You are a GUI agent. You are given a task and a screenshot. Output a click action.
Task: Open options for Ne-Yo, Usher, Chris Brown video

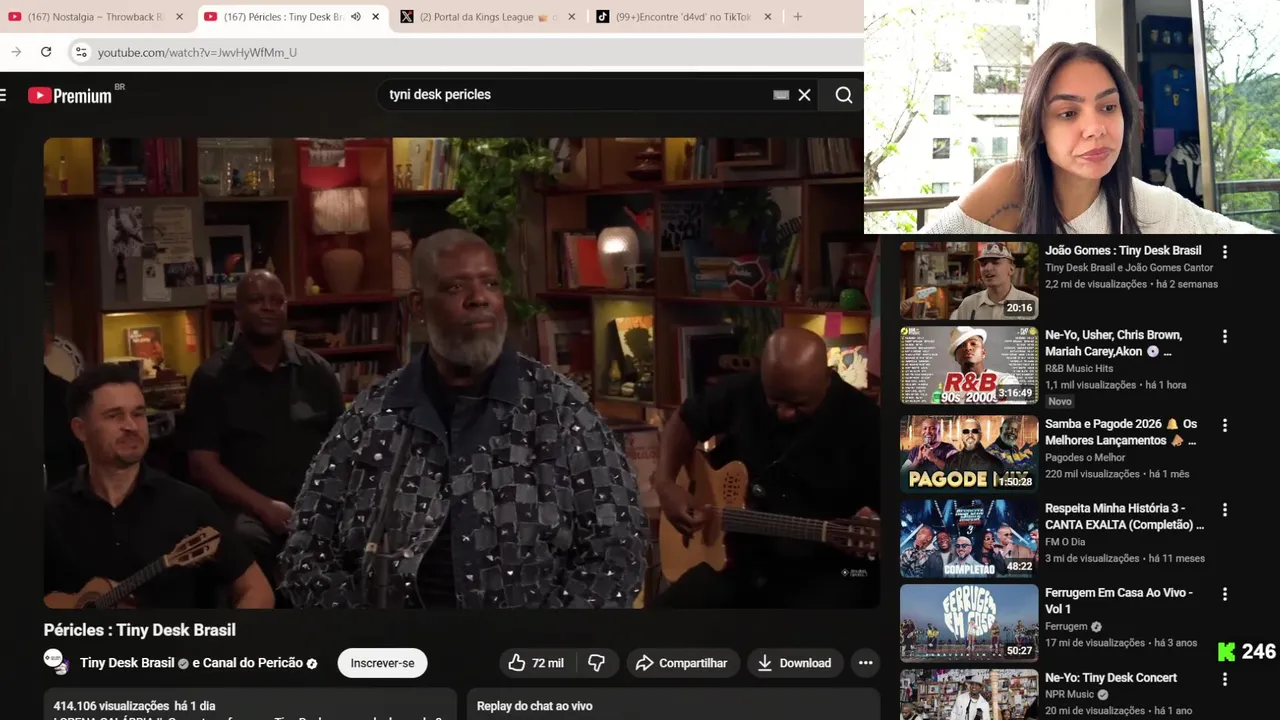point(1225,337)
